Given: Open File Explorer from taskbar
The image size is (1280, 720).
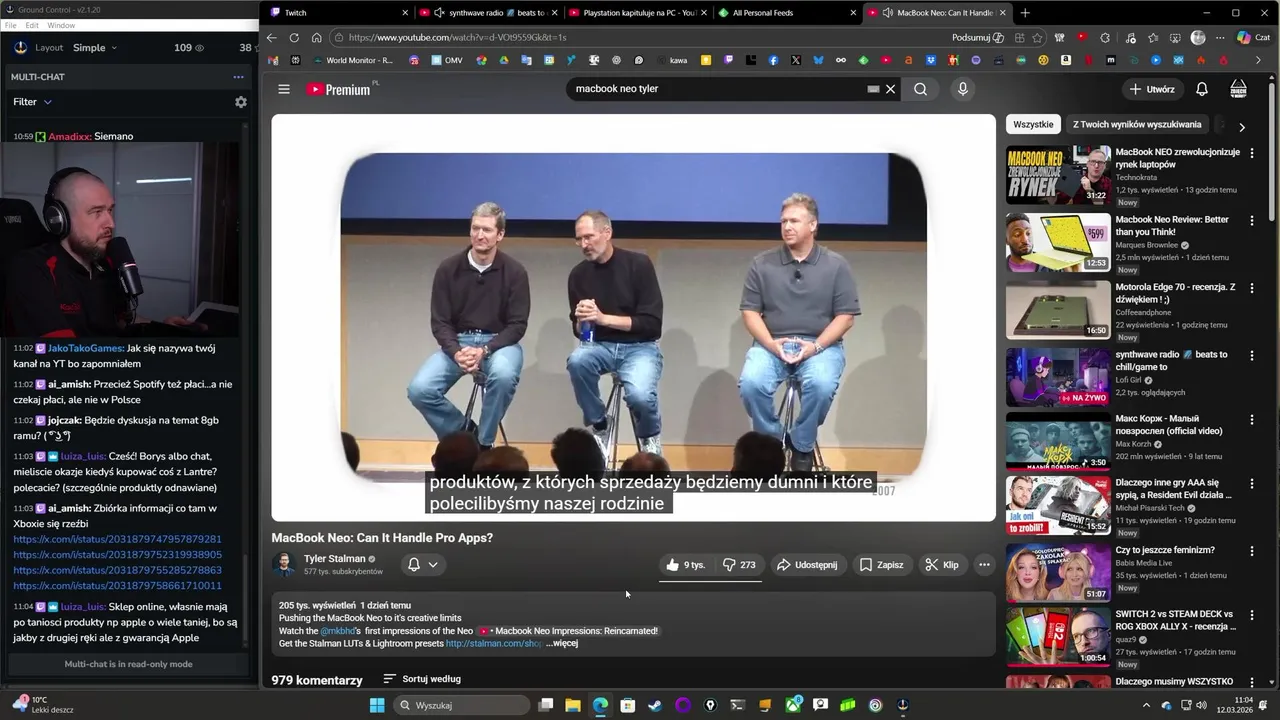Looking at the screenshot, I should (573, 705).
